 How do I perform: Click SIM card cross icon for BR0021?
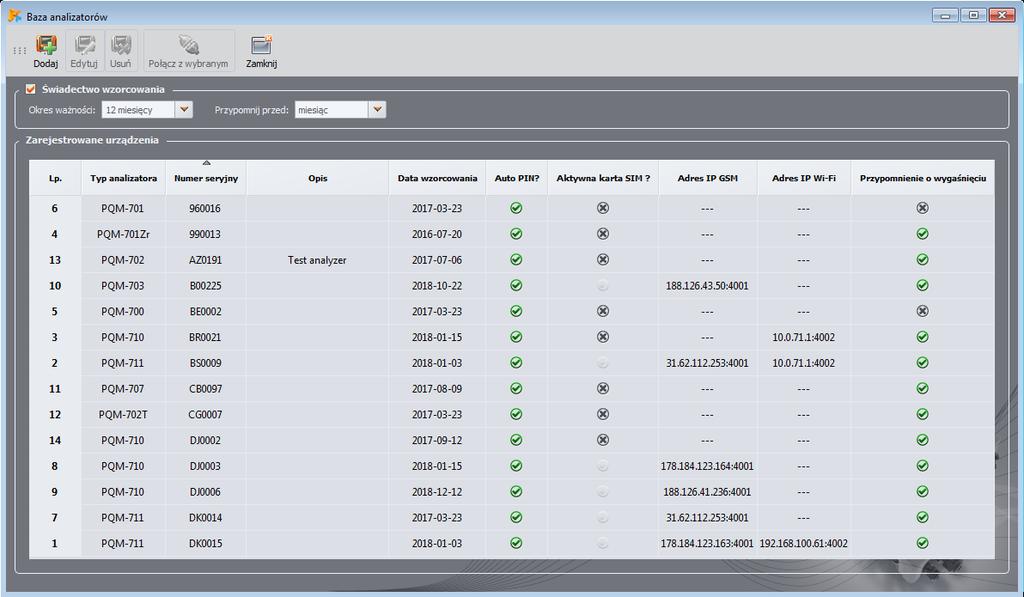(603, 337)
